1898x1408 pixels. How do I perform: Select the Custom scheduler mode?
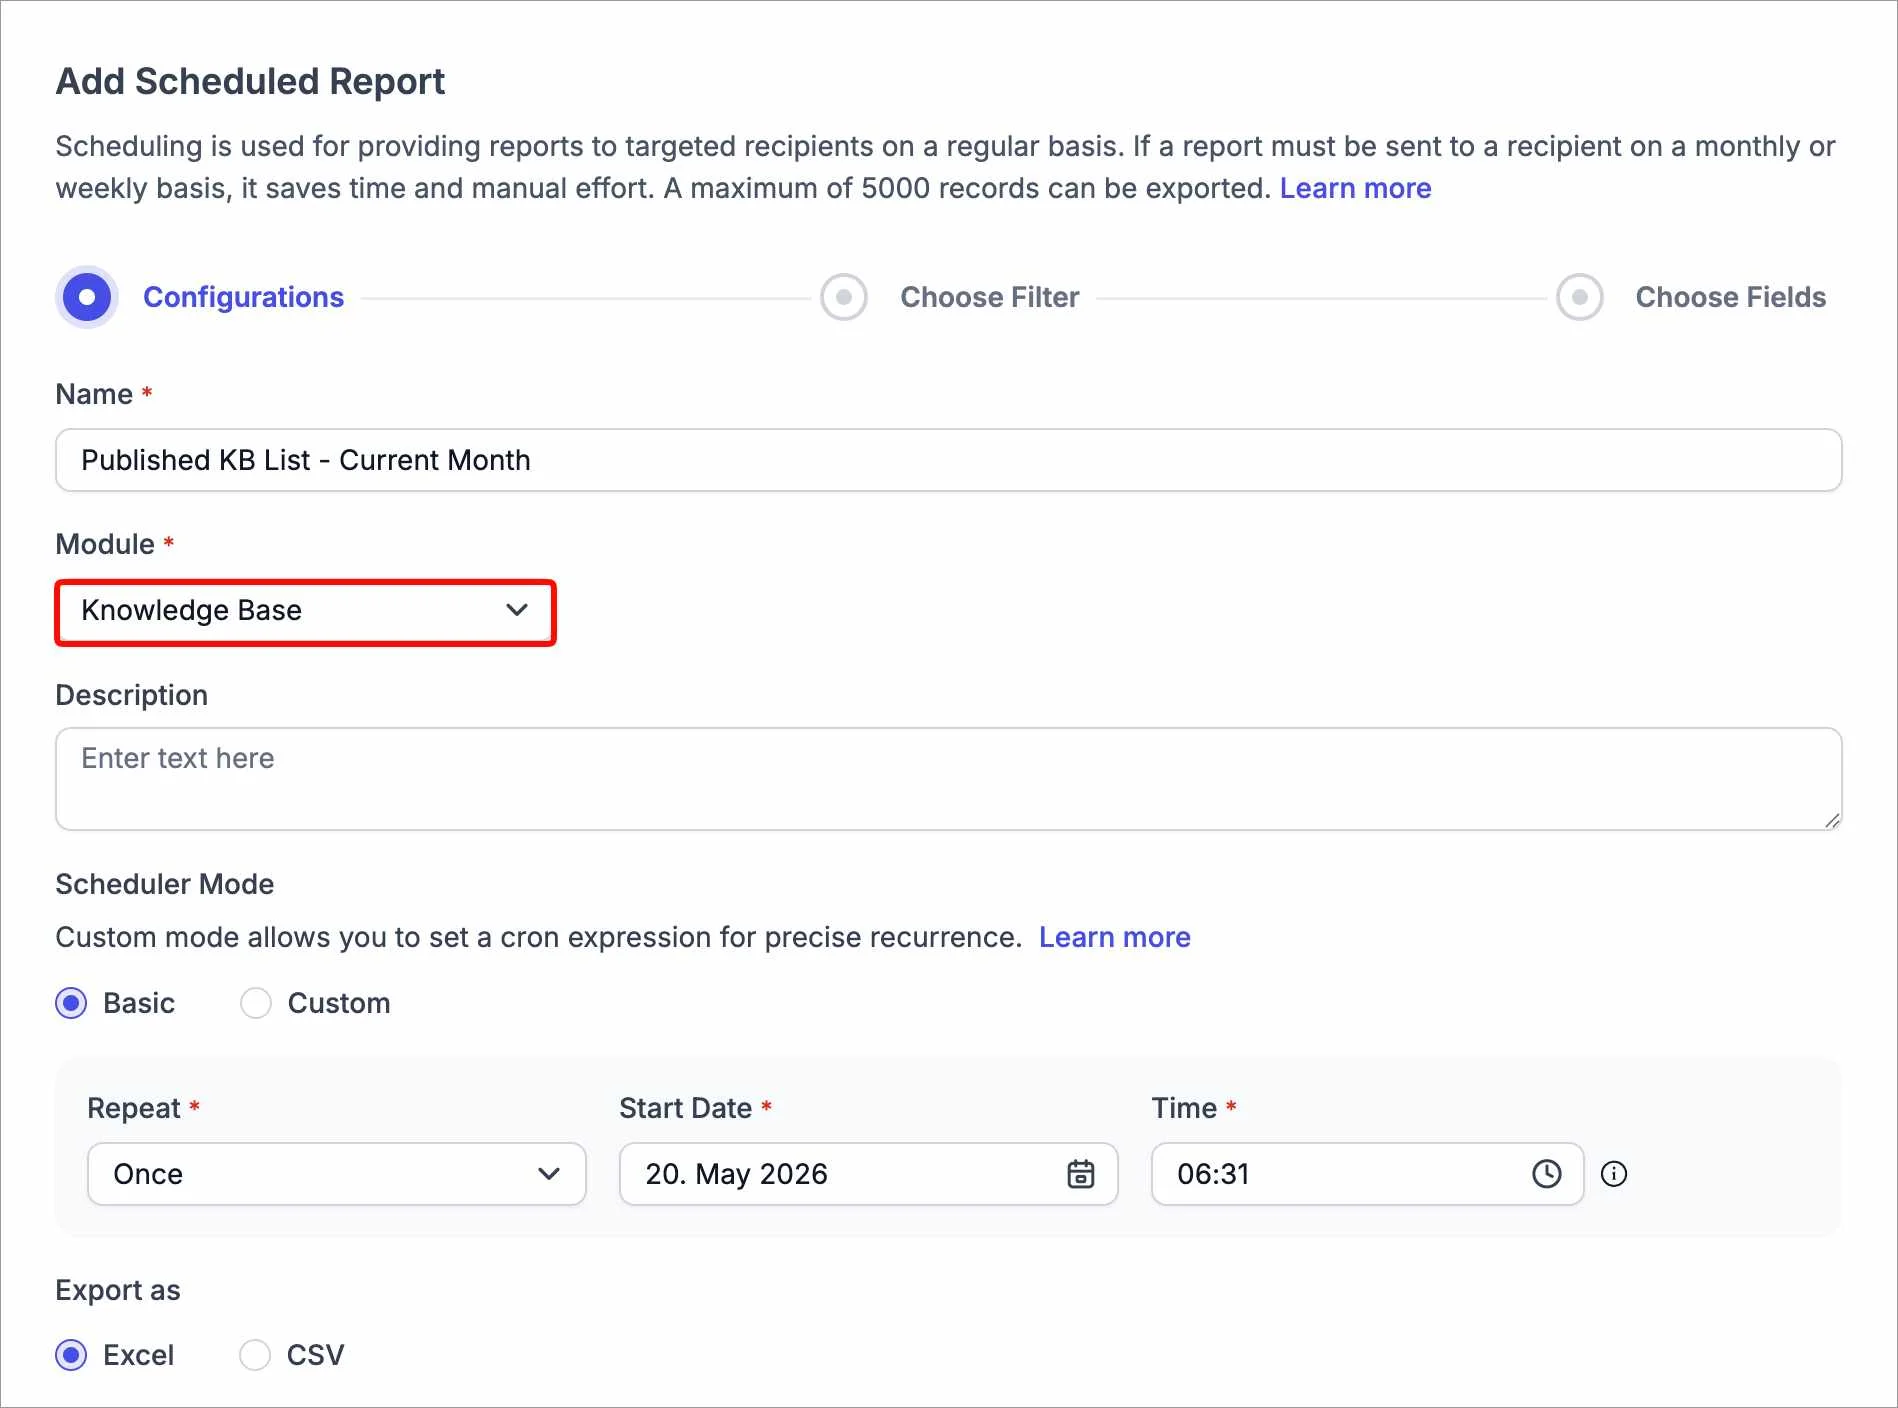(x=256, y=1003)
